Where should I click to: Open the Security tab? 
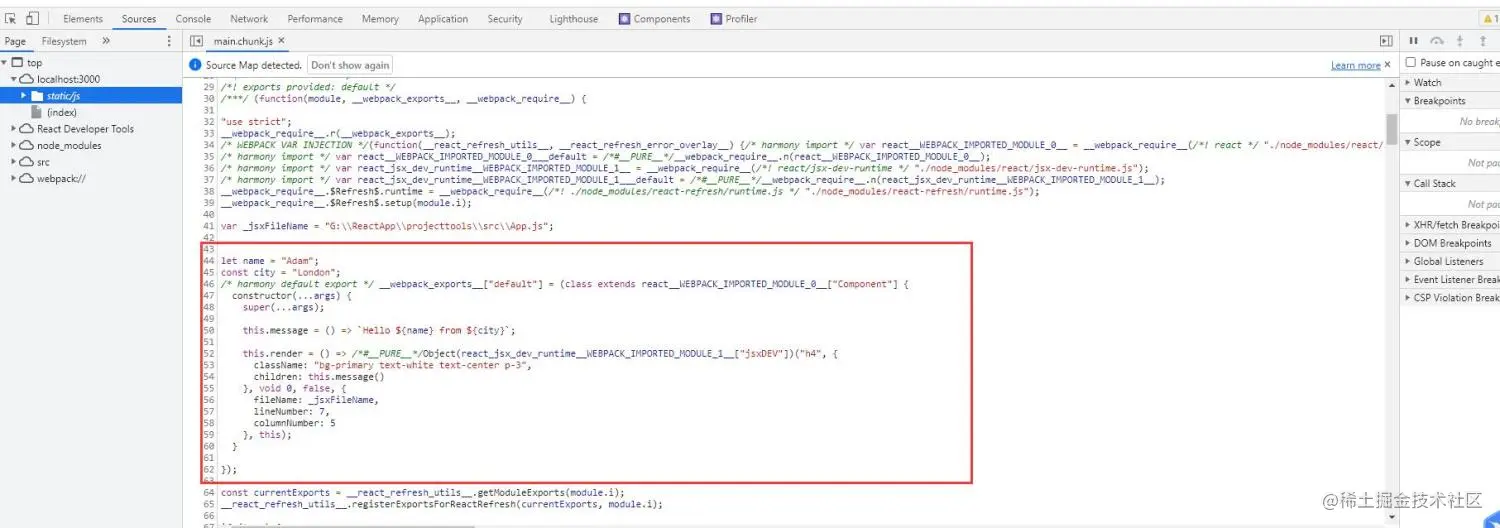click(x=505, y=19)
